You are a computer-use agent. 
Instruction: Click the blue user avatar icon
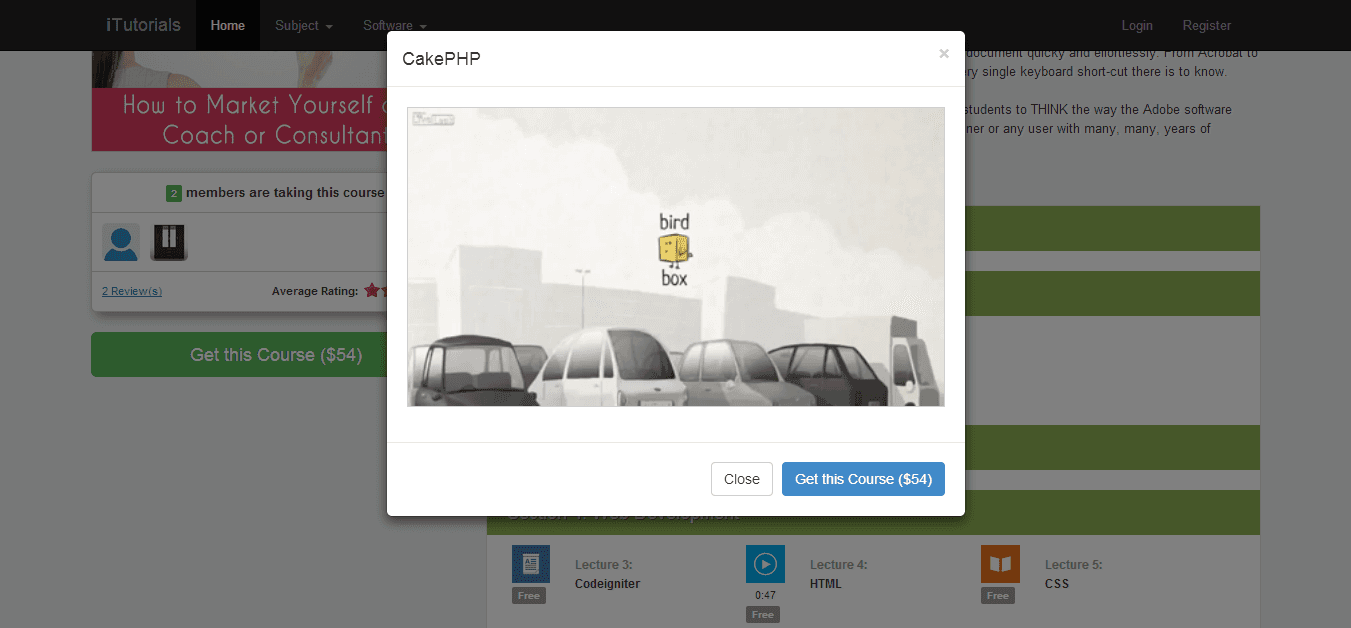[x=121, y=243]
